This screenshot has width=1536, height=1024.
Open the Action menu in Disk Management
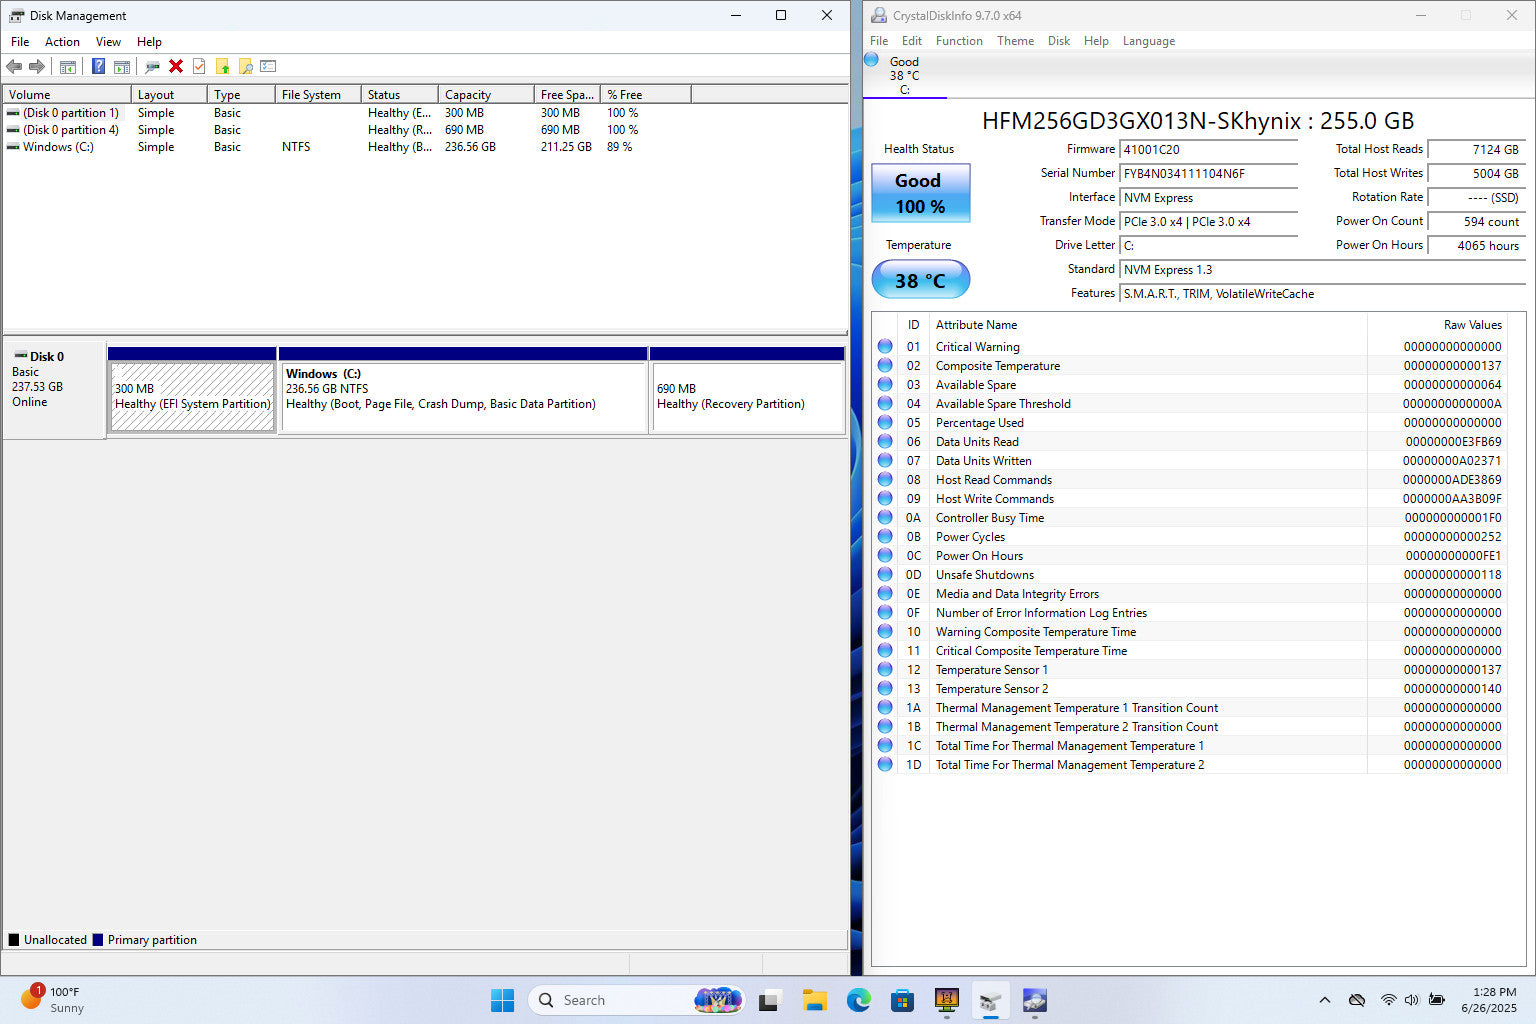pos(62,42)
